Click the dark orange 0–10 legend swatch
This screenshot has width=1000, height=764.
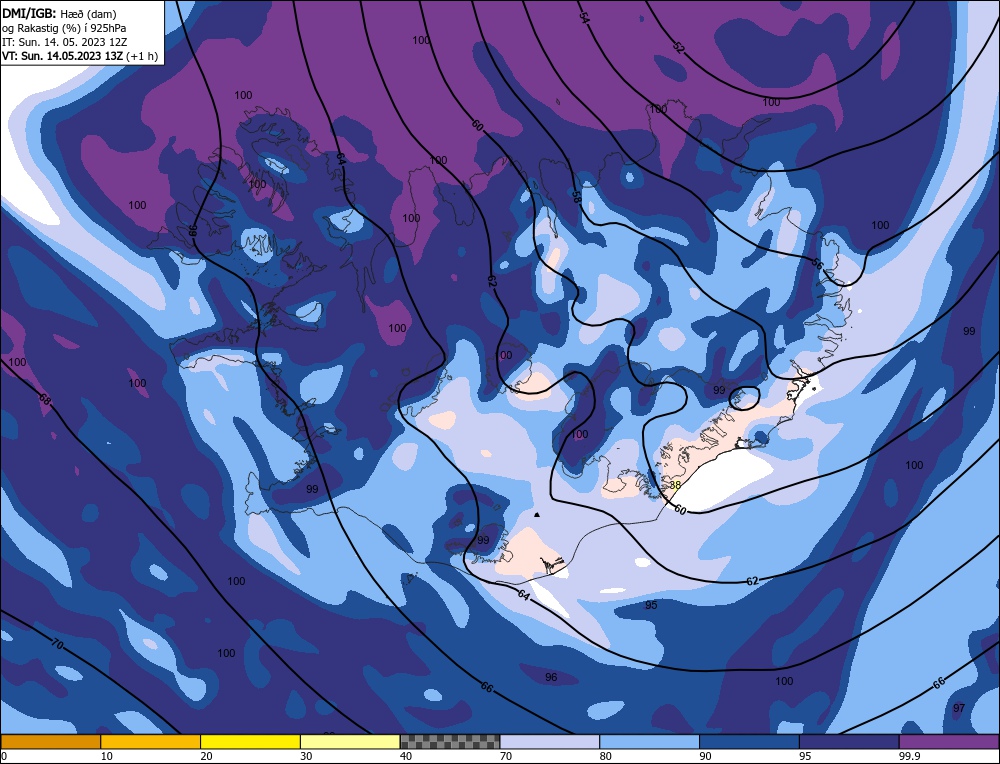(x=51, y=741)
